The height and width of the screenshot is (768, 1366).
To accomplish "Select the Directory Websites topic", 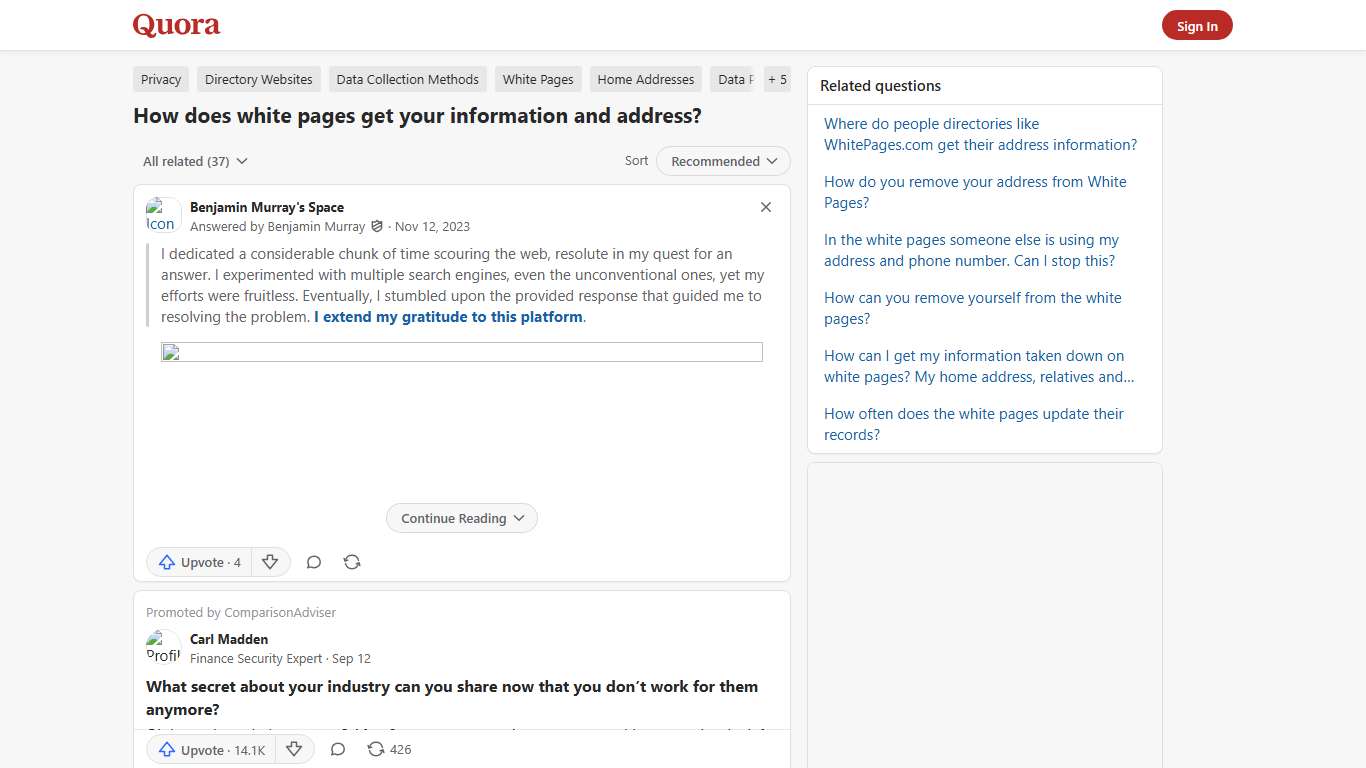I will click(258, 79).
